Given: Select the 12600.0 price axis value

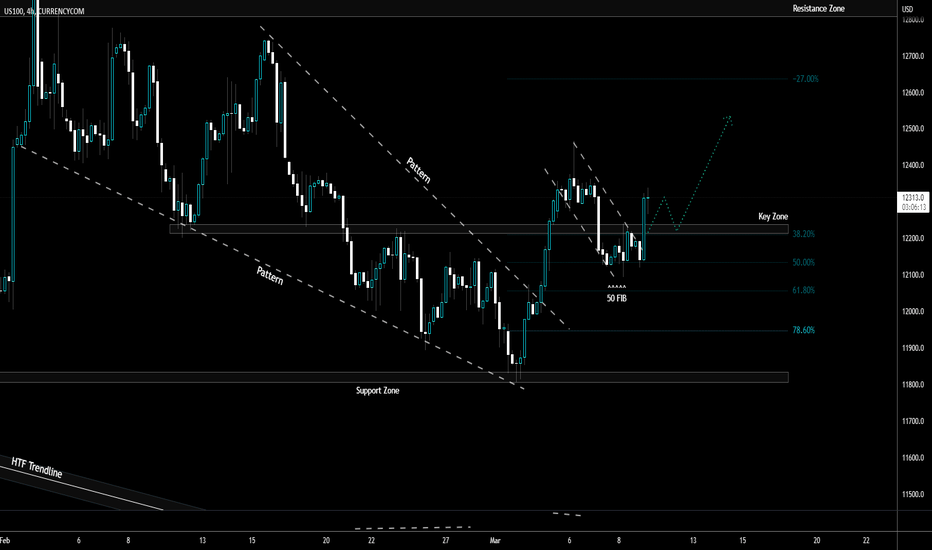Looking at the screenshot, I should [x=913, y=93].
